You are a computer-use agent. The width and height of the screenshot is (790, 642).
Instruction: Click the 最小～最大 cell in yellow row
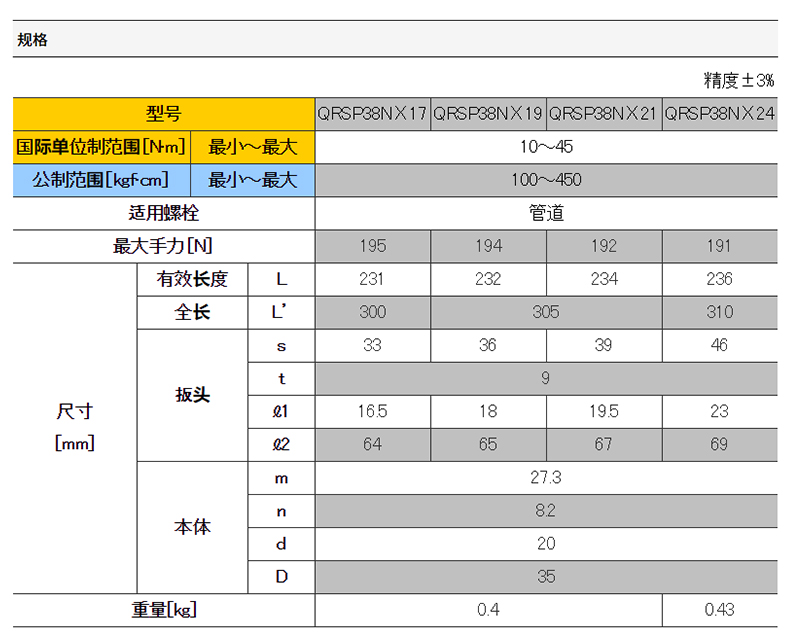(253, 147)
